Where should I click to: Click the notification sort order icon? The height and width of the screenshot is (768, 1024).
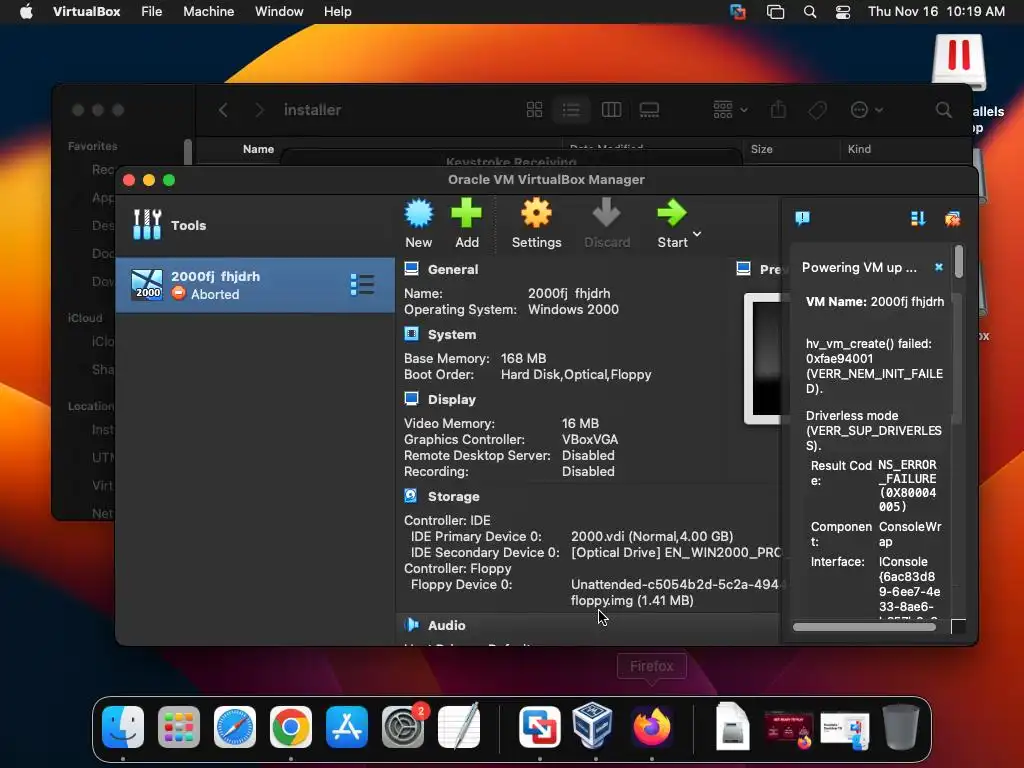tap(918, 218)
